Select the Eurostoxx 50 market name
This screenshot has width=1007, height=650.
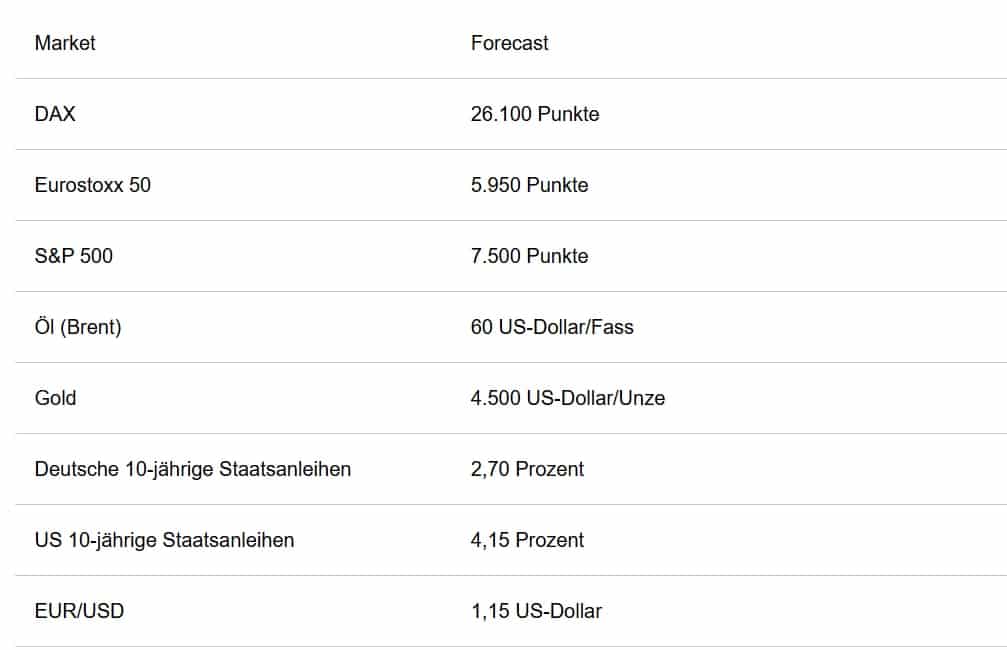coord(92,185)
